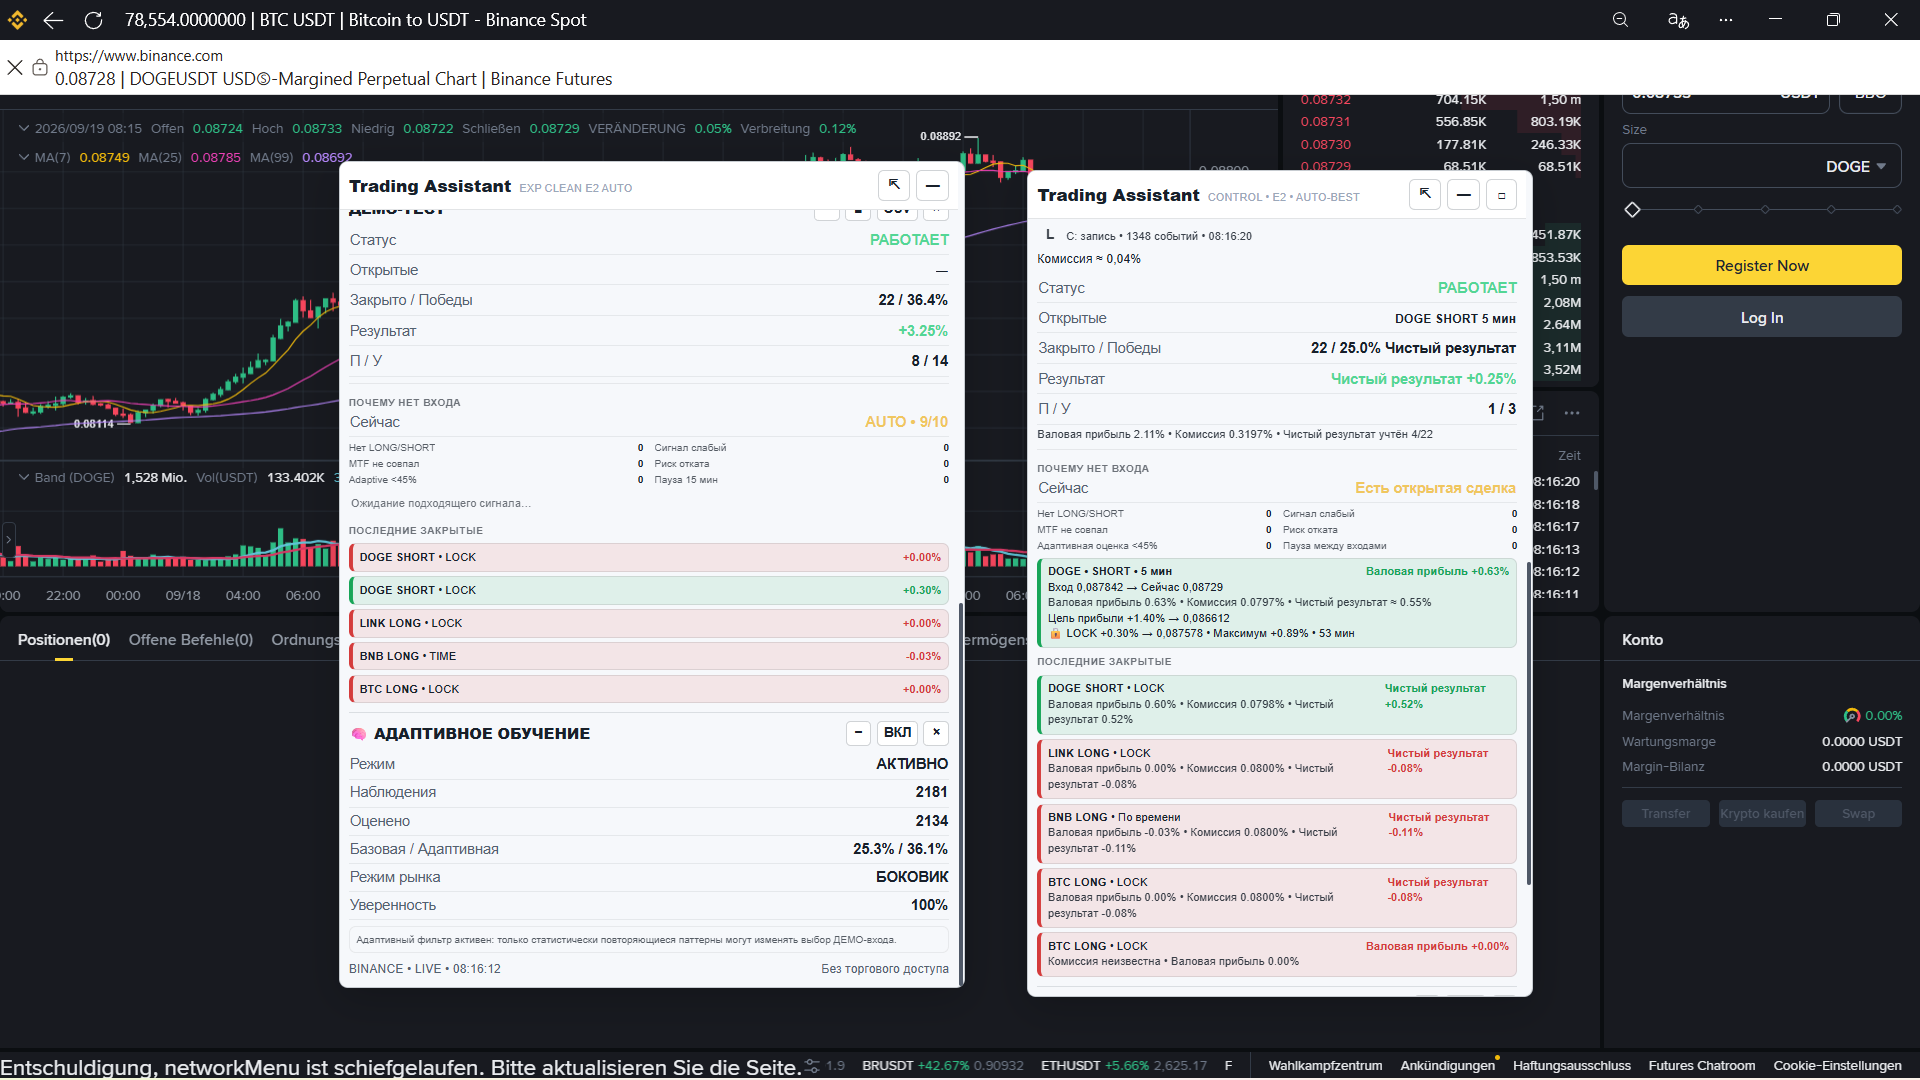
Task: Select the BRUSDT ticker in bottom bar
Action: pos(942,1066)
